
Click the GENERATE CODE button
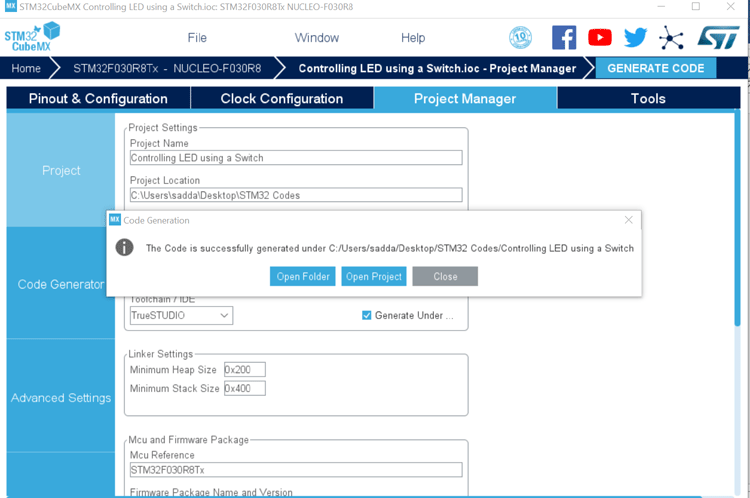656,68
